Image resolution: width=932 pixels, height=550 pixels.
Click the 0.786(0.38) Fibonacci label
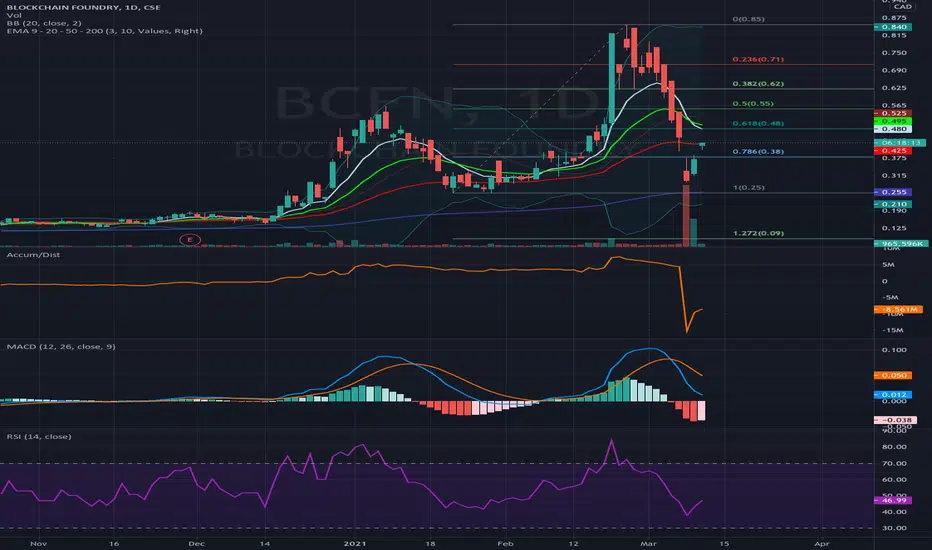click(758, 152)
